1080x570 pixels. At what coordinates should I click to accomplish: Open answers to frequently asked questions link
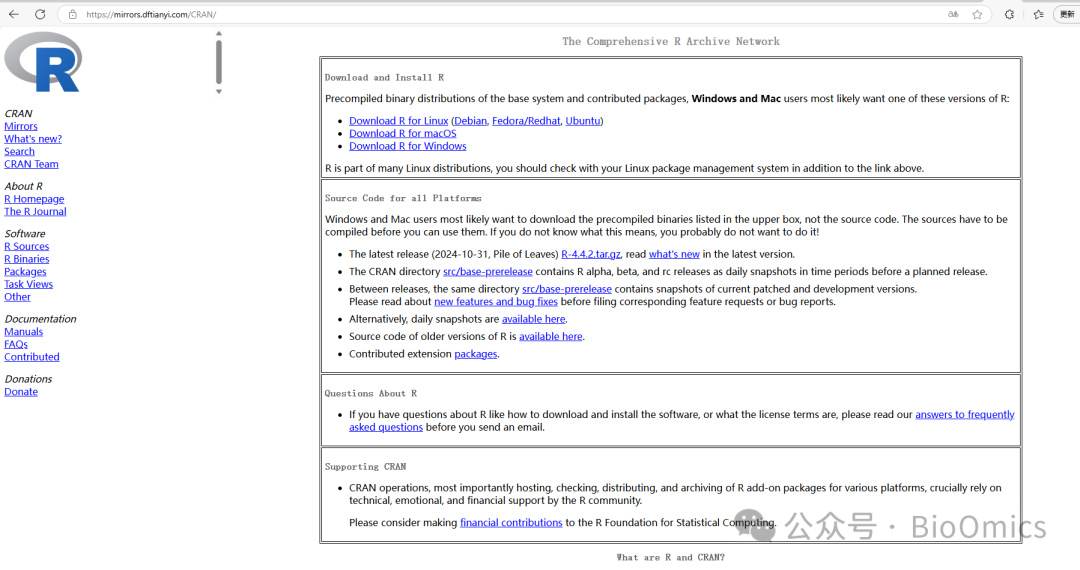964,414
